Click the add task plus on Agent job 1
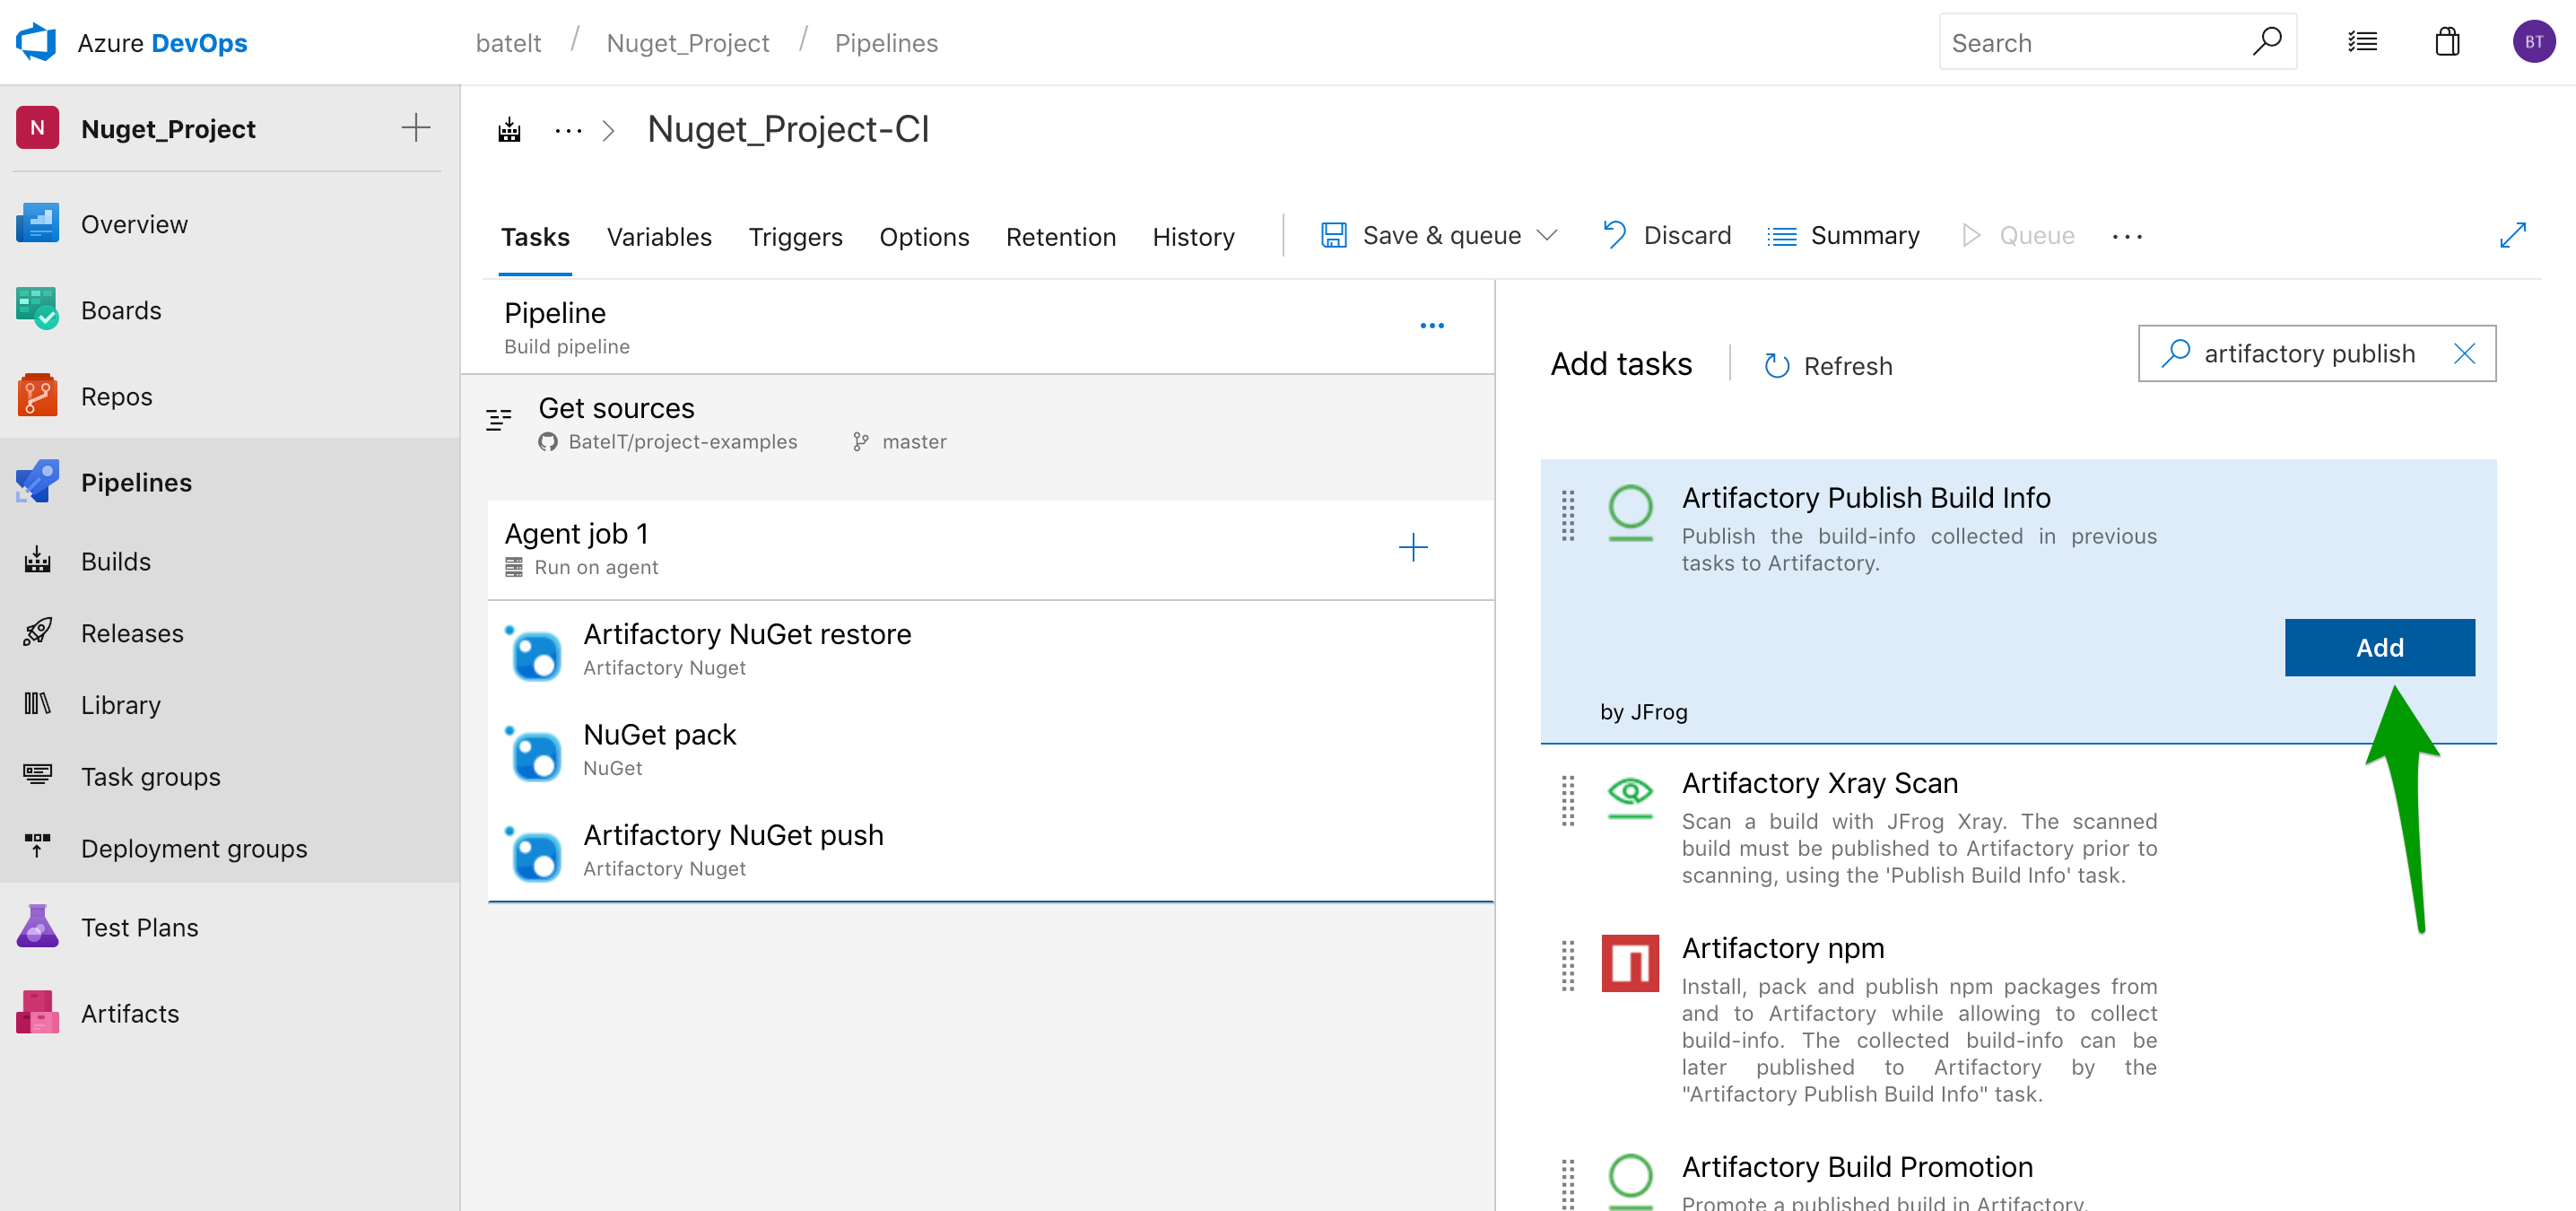 [1412, 547]
